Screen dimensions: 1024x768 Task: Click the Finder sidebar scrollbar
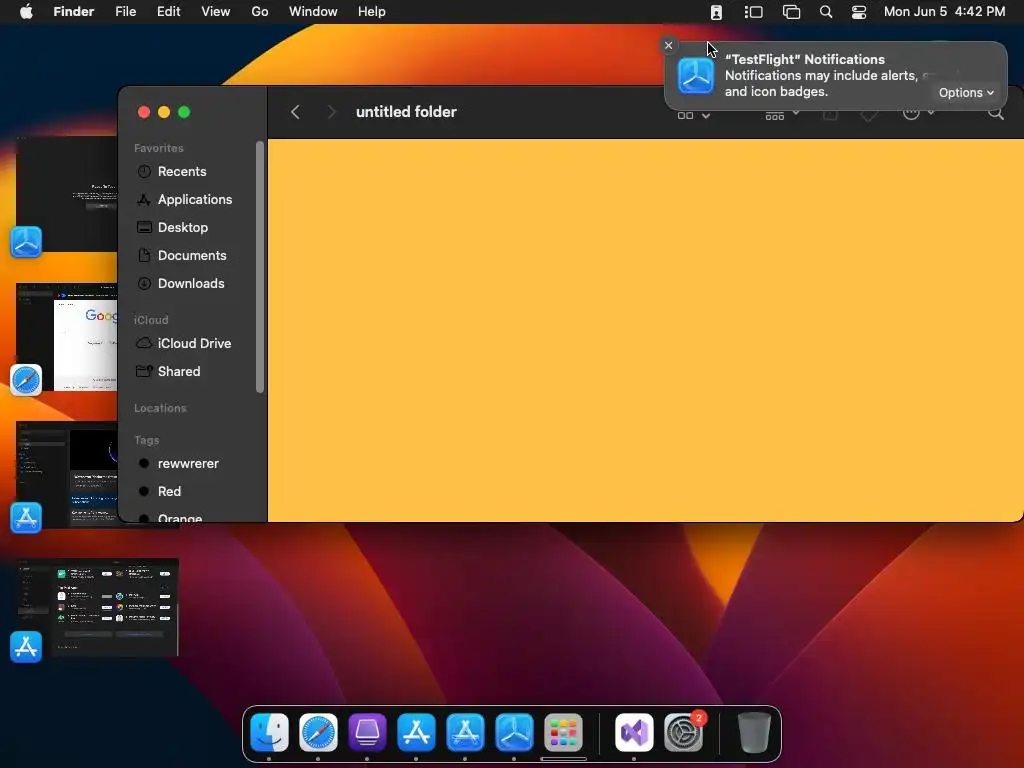260,267
